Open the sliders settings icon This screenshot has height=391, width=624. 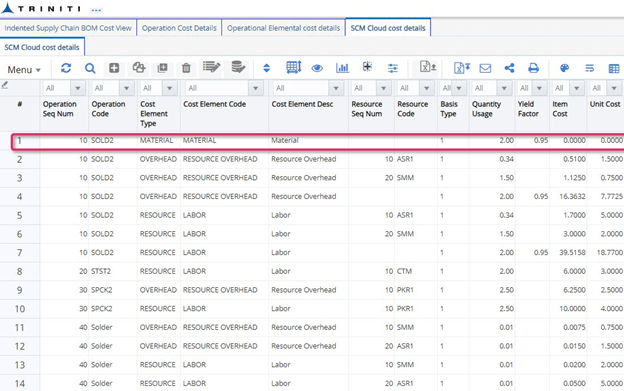pyautogui.click(x=393, y=68)
